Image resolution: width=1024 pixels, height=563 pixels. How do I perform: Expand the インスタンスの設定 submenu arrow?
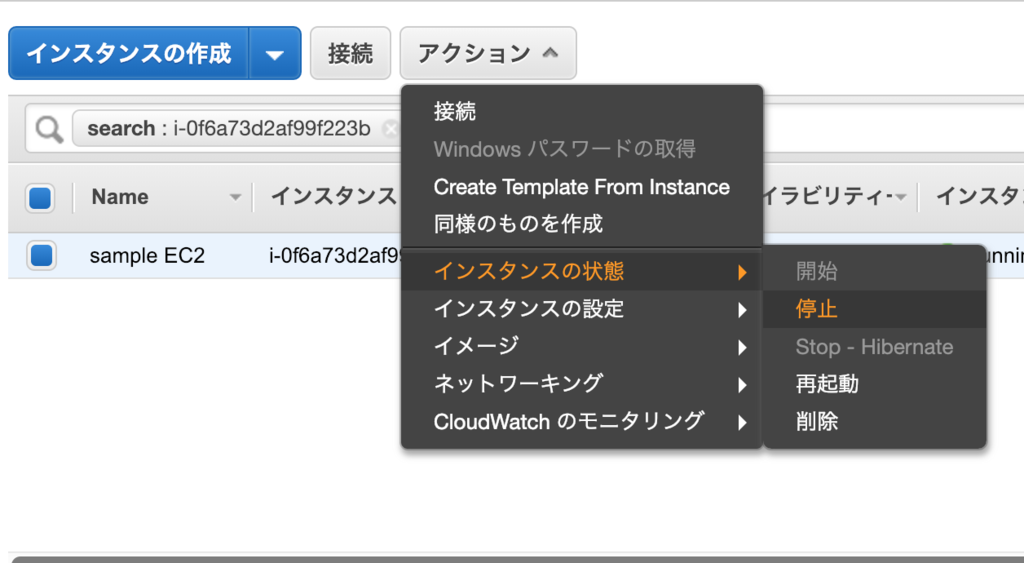[742, 310]
